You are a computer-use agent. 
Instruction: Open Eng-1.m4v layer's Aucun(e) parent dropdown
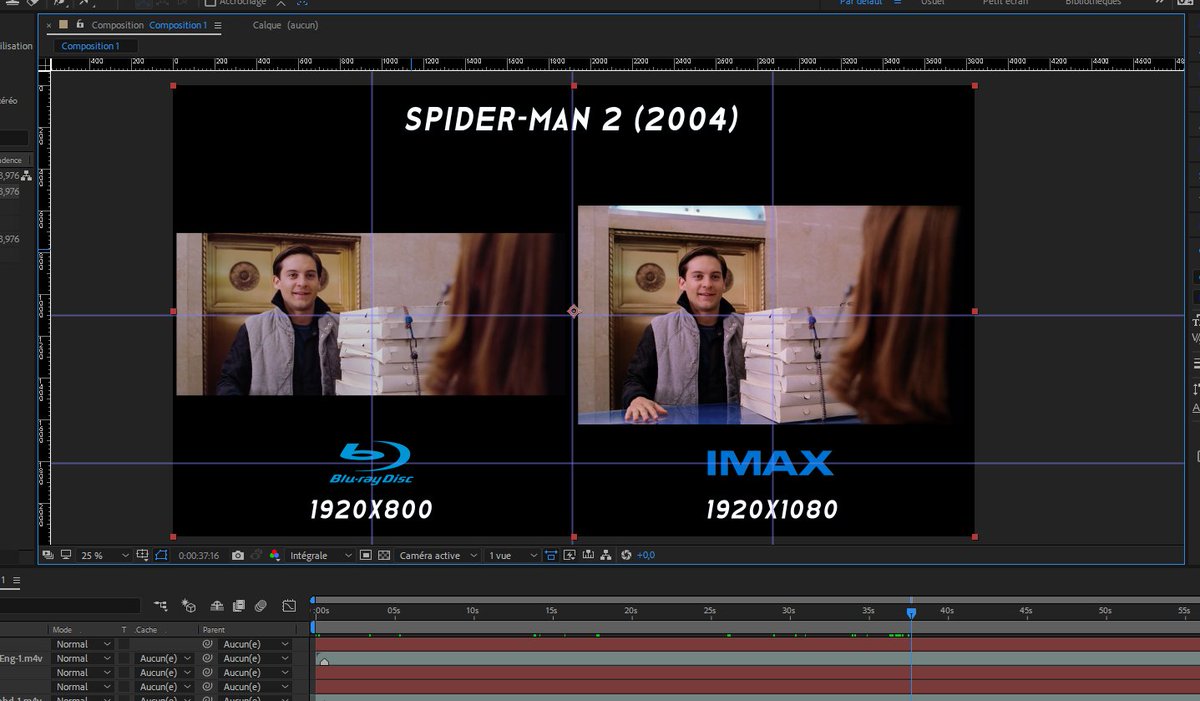pyautogui.click(x=256, y=659)
